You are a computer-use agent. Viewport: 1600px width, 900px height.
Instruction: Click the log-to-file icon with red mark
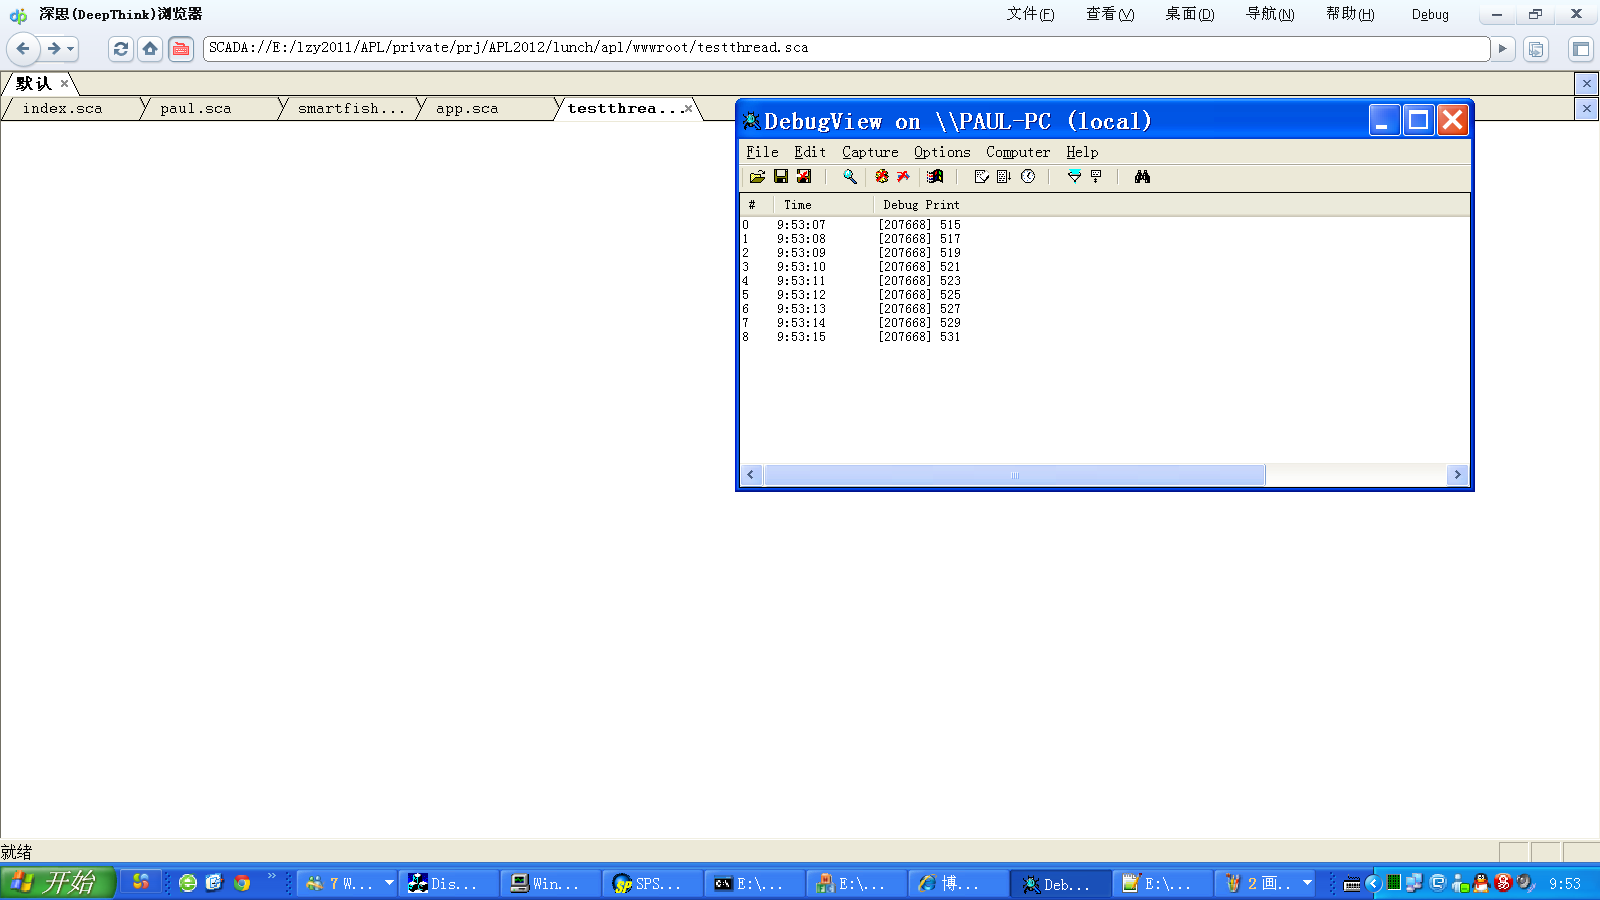tap(804, 177)
